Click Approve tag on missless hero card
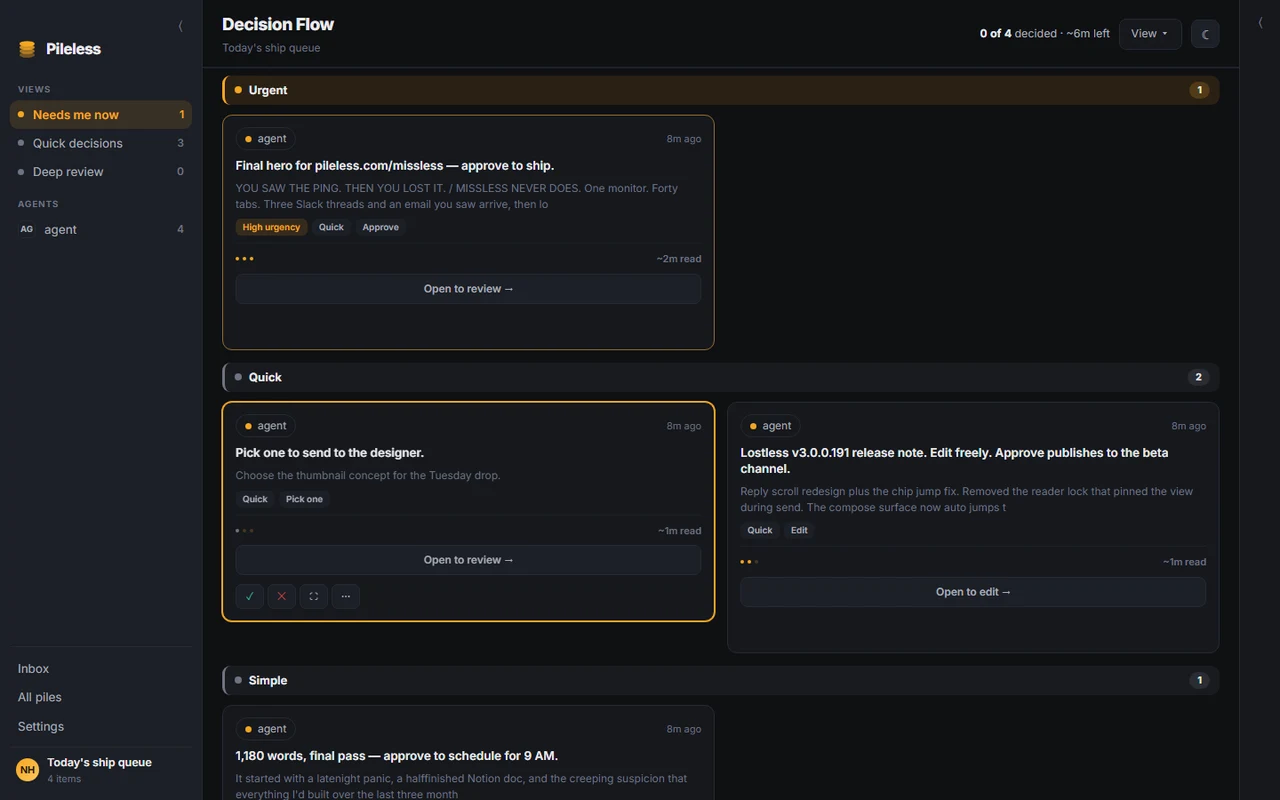Image resolution: width=1280 pixels, height=800 pixels. tap(381, 227)
